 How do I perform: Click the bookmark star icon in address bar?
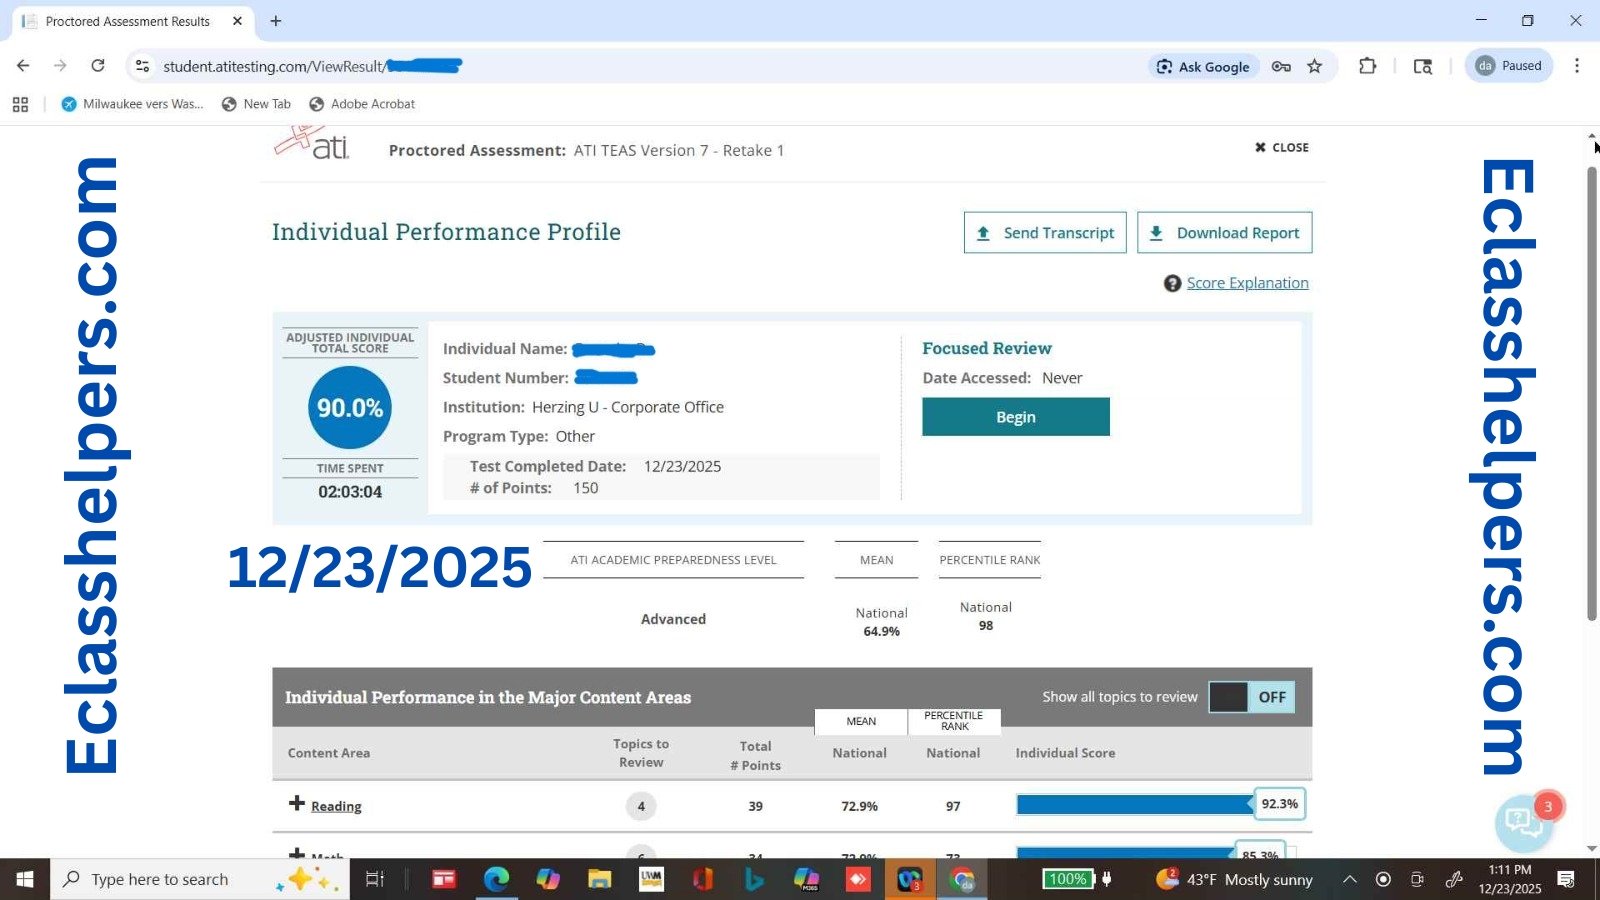click(1314, 66)
